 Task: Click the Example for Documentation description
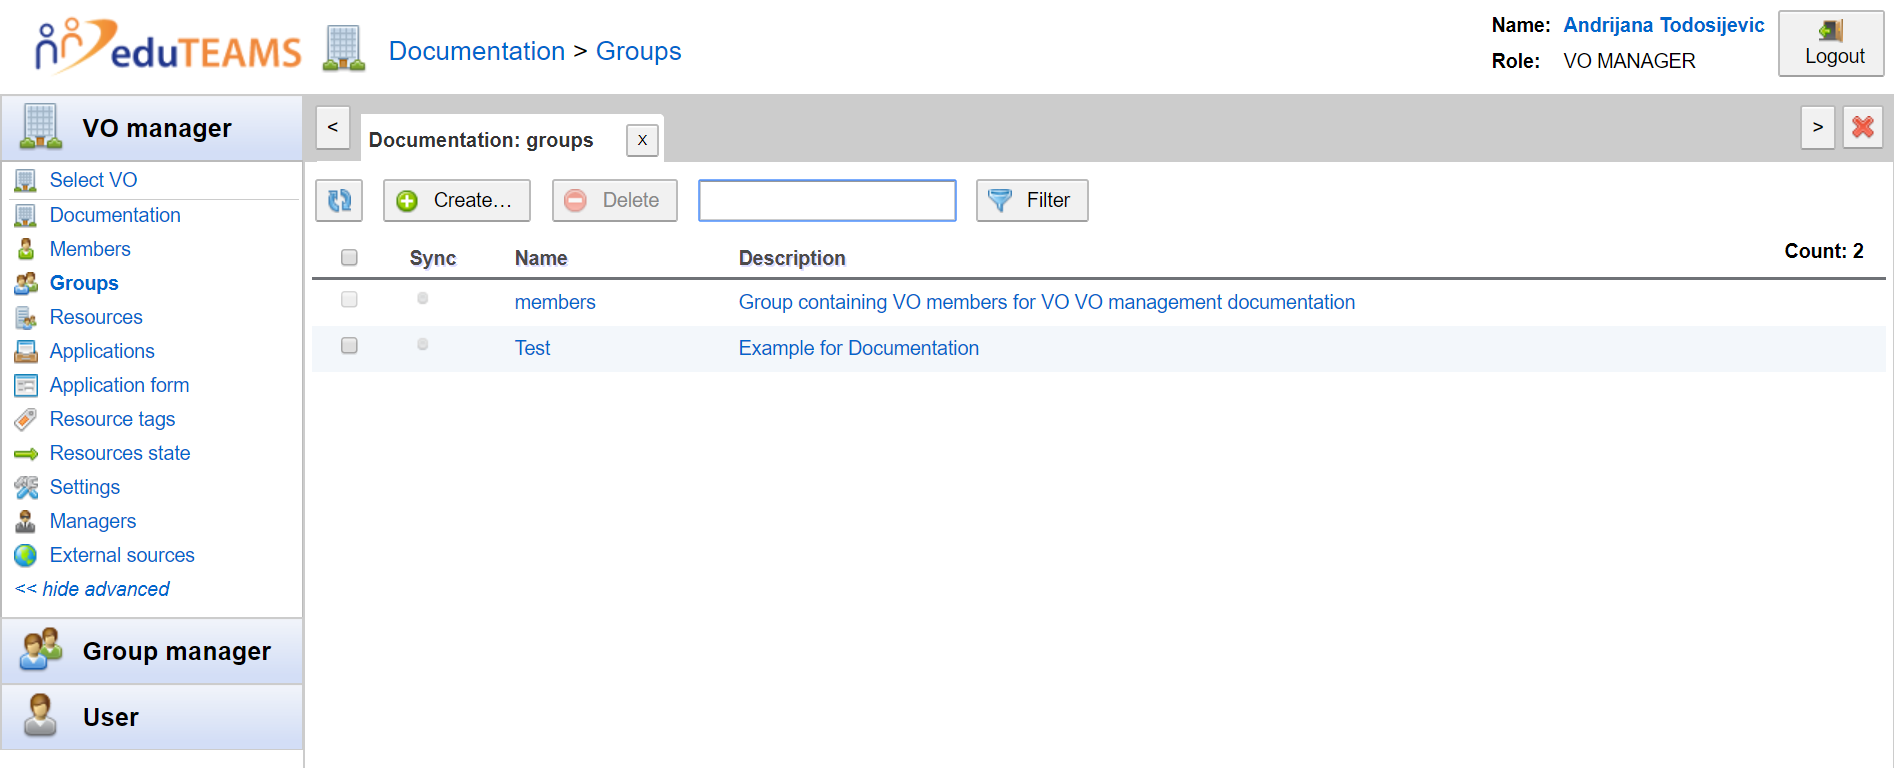pos(858,348)
